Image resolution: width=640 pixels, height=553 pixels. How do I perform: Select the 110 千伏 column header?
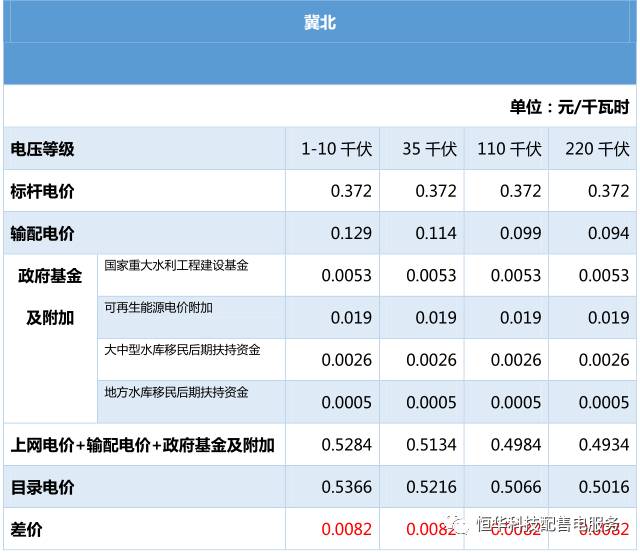509,149
